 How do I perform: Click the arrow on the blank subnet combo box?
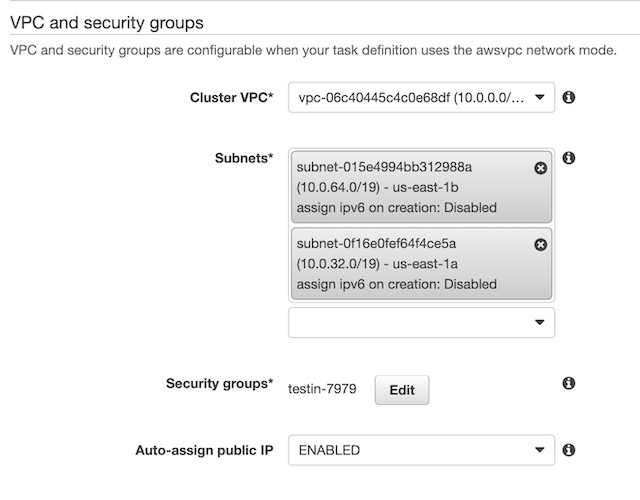[539, 322]
